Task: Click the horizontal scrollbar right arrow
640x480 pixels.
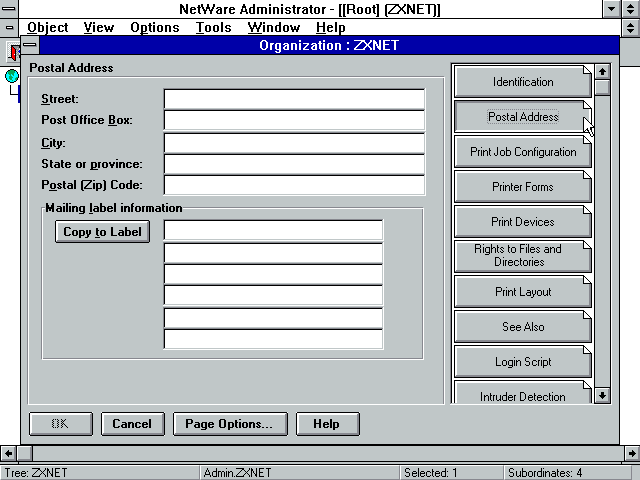Action: [x=632, y=453]
